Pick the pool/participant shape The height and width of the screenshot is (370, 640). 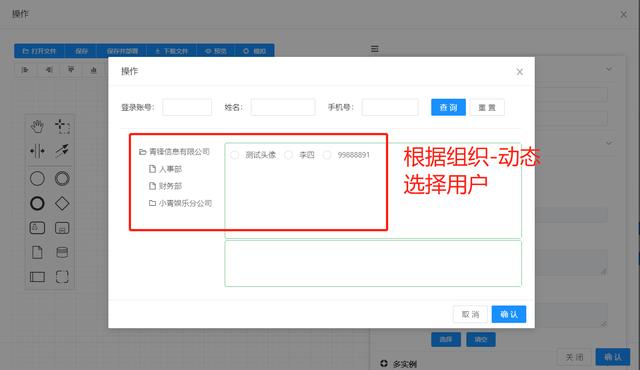pyautogui.click(x=37, y=277)
